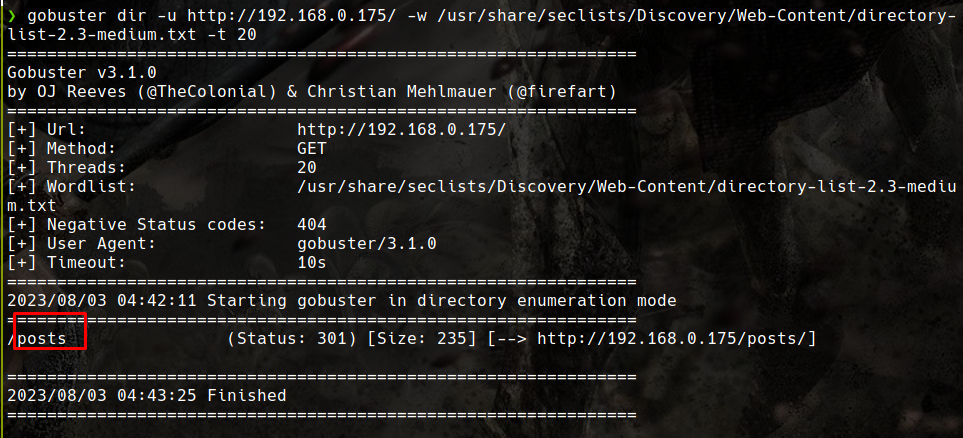Viewport: 963px width, 438px height.
Task: Click the gobuster/3.1.0 user agent value
Action: point(367,244)
